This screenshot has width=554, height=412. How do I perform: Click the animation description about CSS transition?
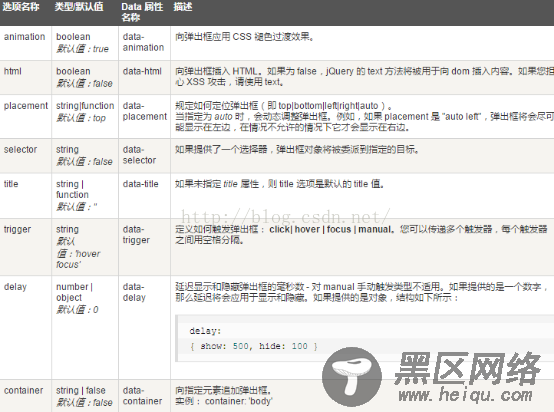click(x=244, y=37)
